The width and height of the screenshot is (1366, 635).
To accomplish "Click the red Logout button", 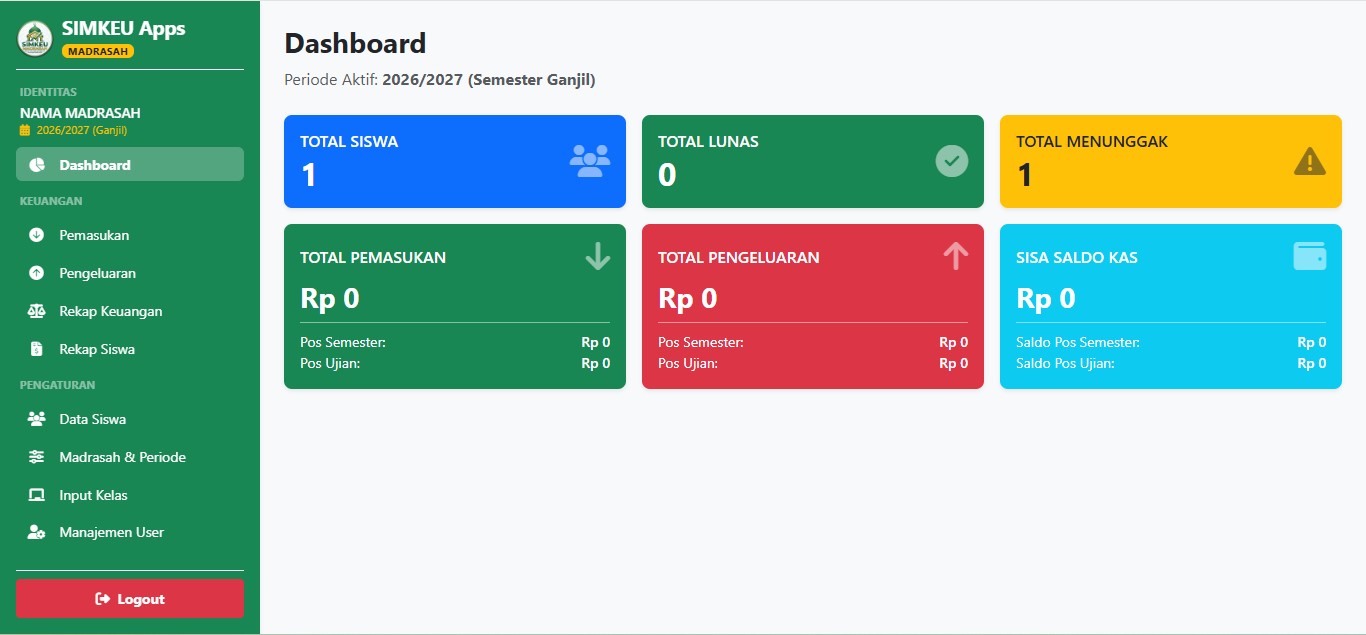I will (130, 599).
